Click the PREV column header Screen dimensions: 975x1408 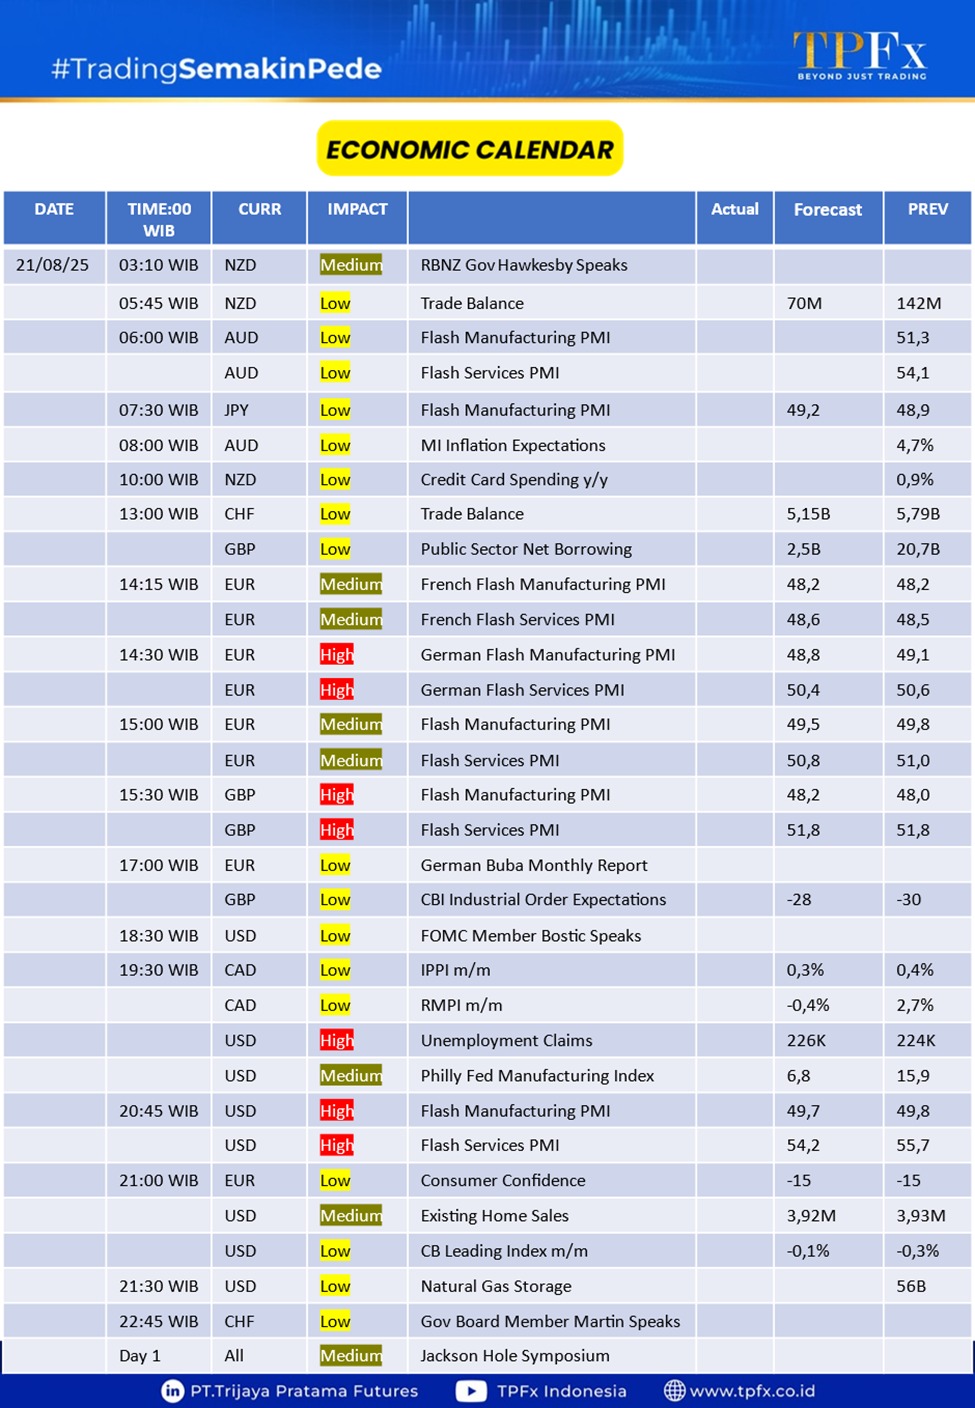click(x=927, y=209)
